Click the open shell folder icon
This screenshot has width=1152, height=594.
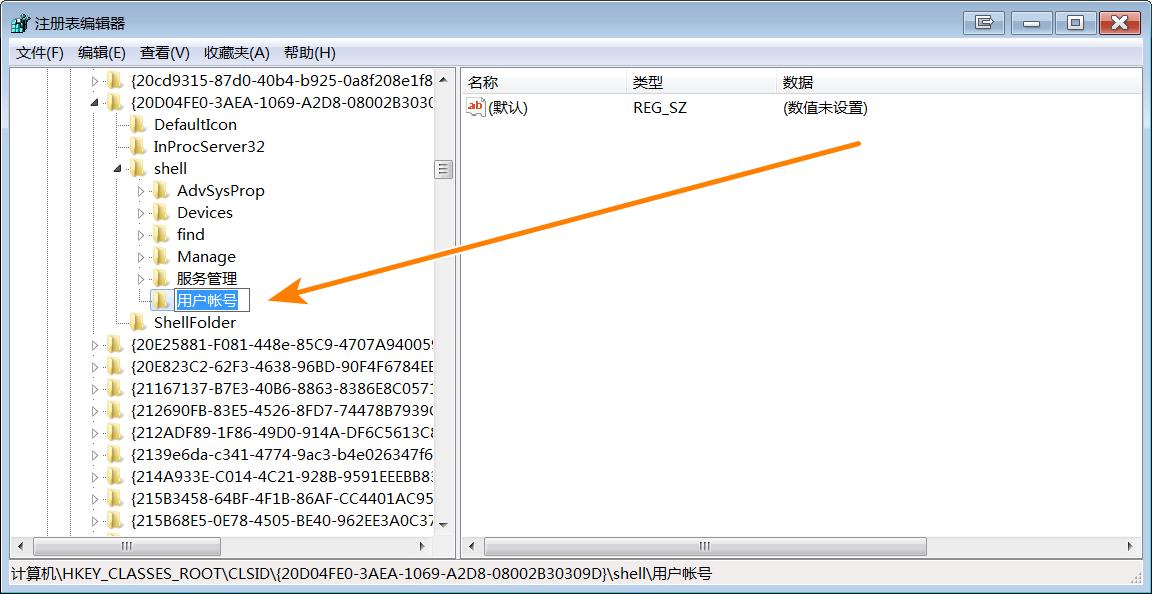pyautogui.click(x=138, y=168)
